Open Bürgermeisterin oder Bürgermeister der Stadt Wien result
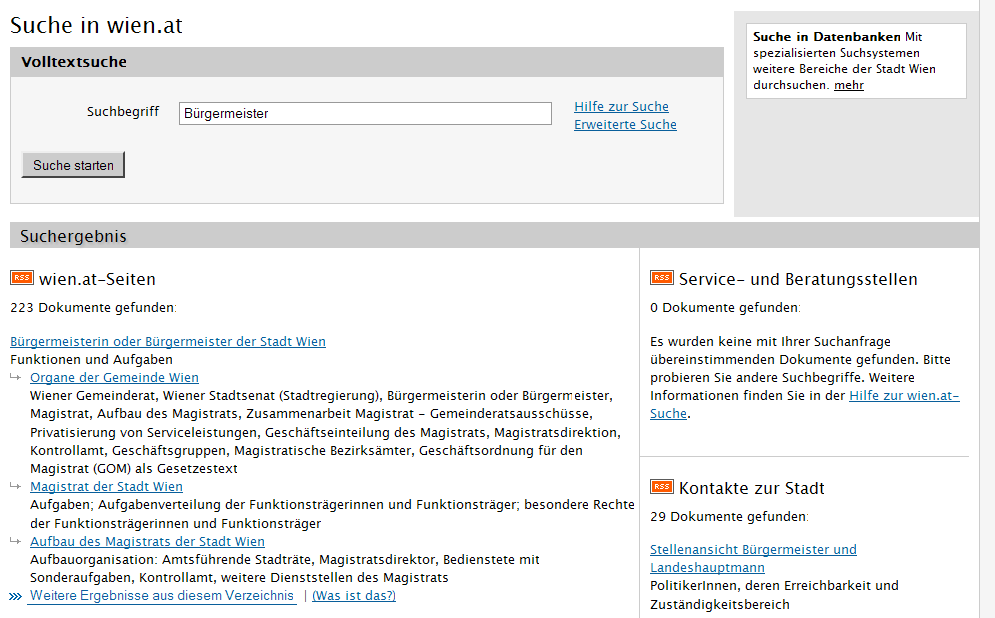The image size is (995, 618). [168, 342]
